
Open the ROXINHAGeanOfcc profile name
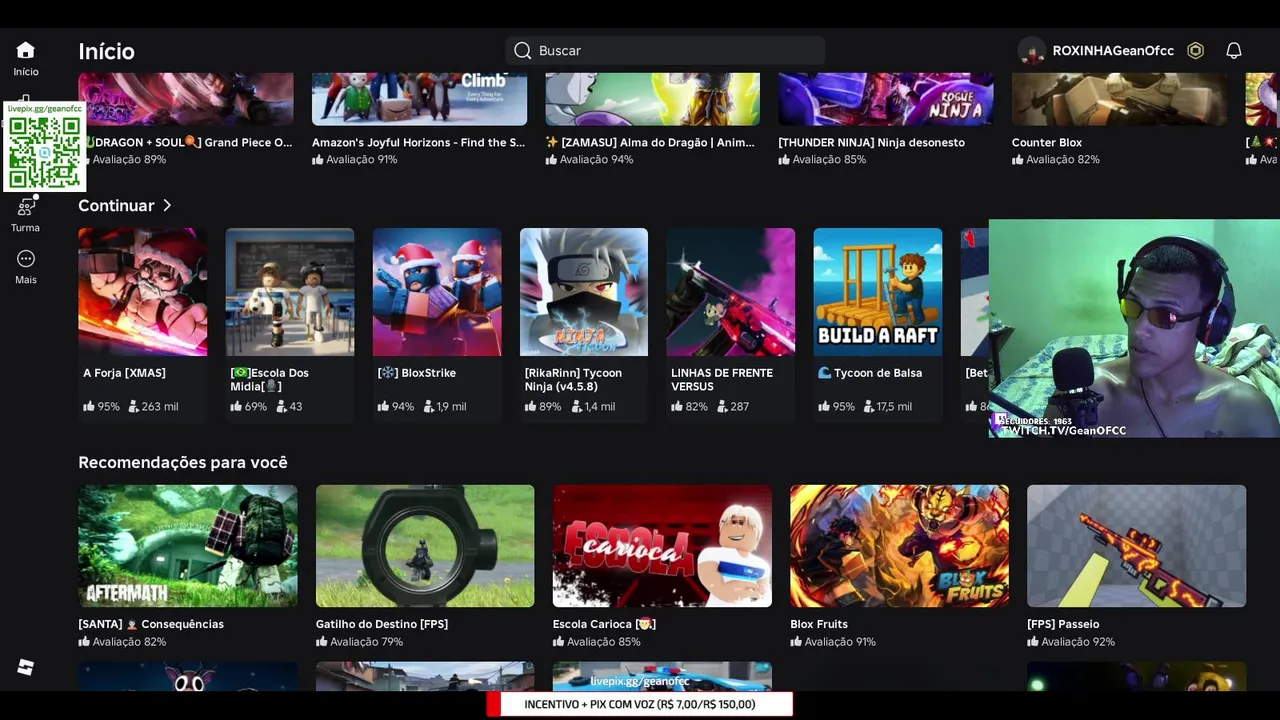(1113, 51)
